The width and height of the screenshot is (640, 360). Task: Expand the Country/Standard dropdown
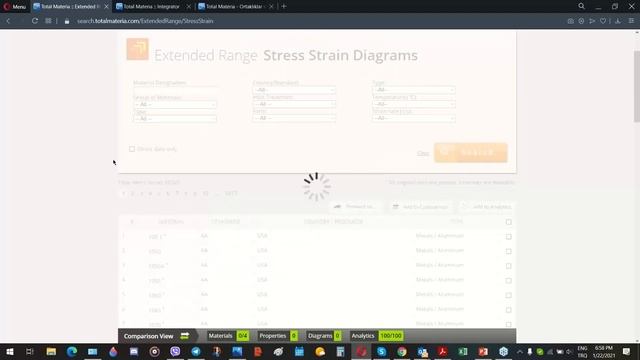pos(294,90)
